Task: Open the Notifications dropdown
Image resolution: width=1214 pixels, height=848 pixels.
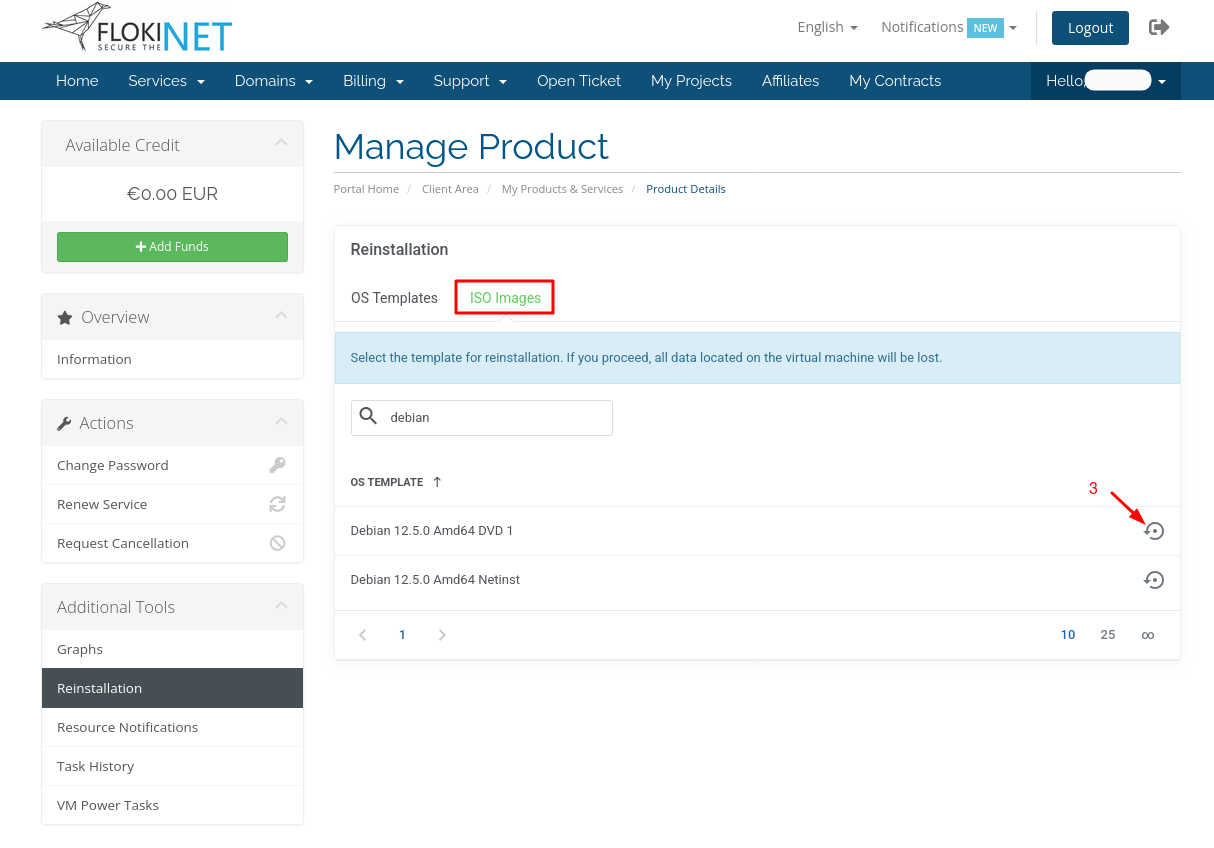Action: [948, 27]
